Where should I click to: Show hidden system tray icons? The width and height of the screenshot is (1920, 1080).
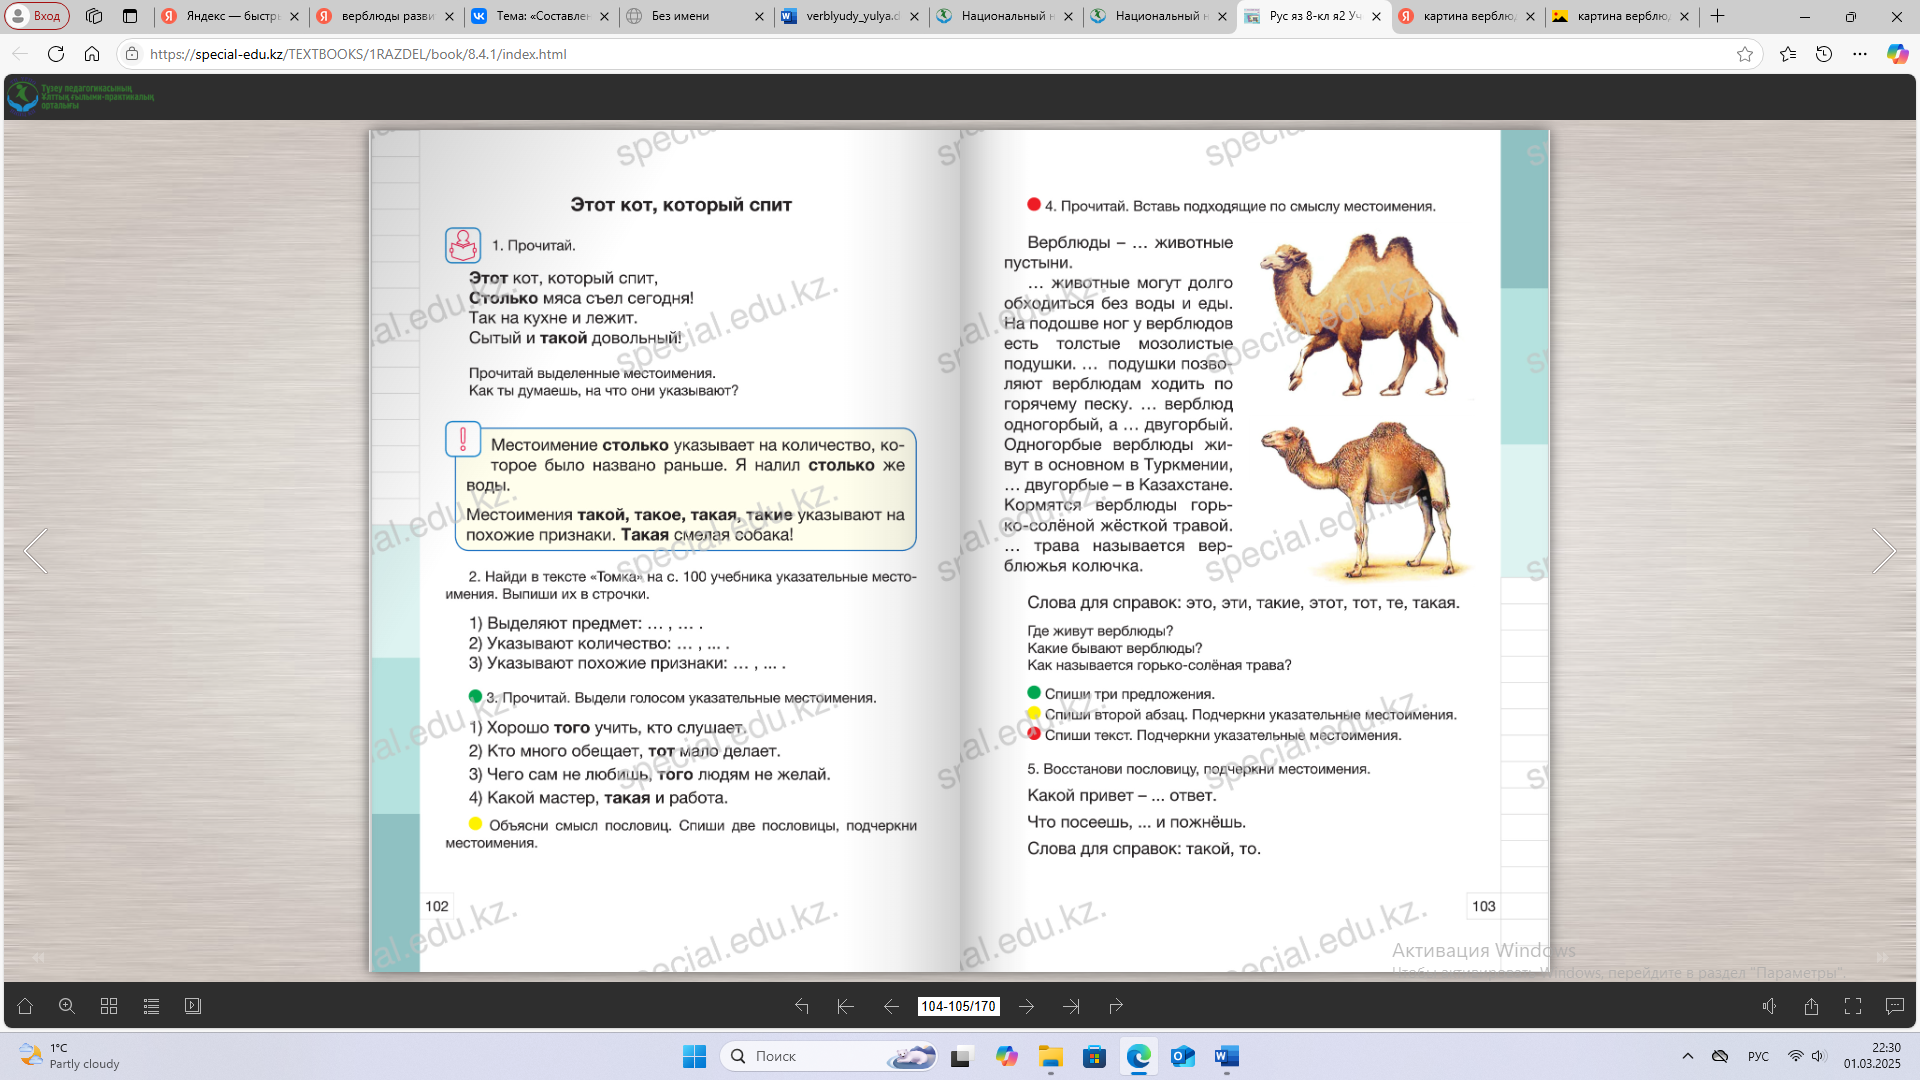tap(1688, 1056)
